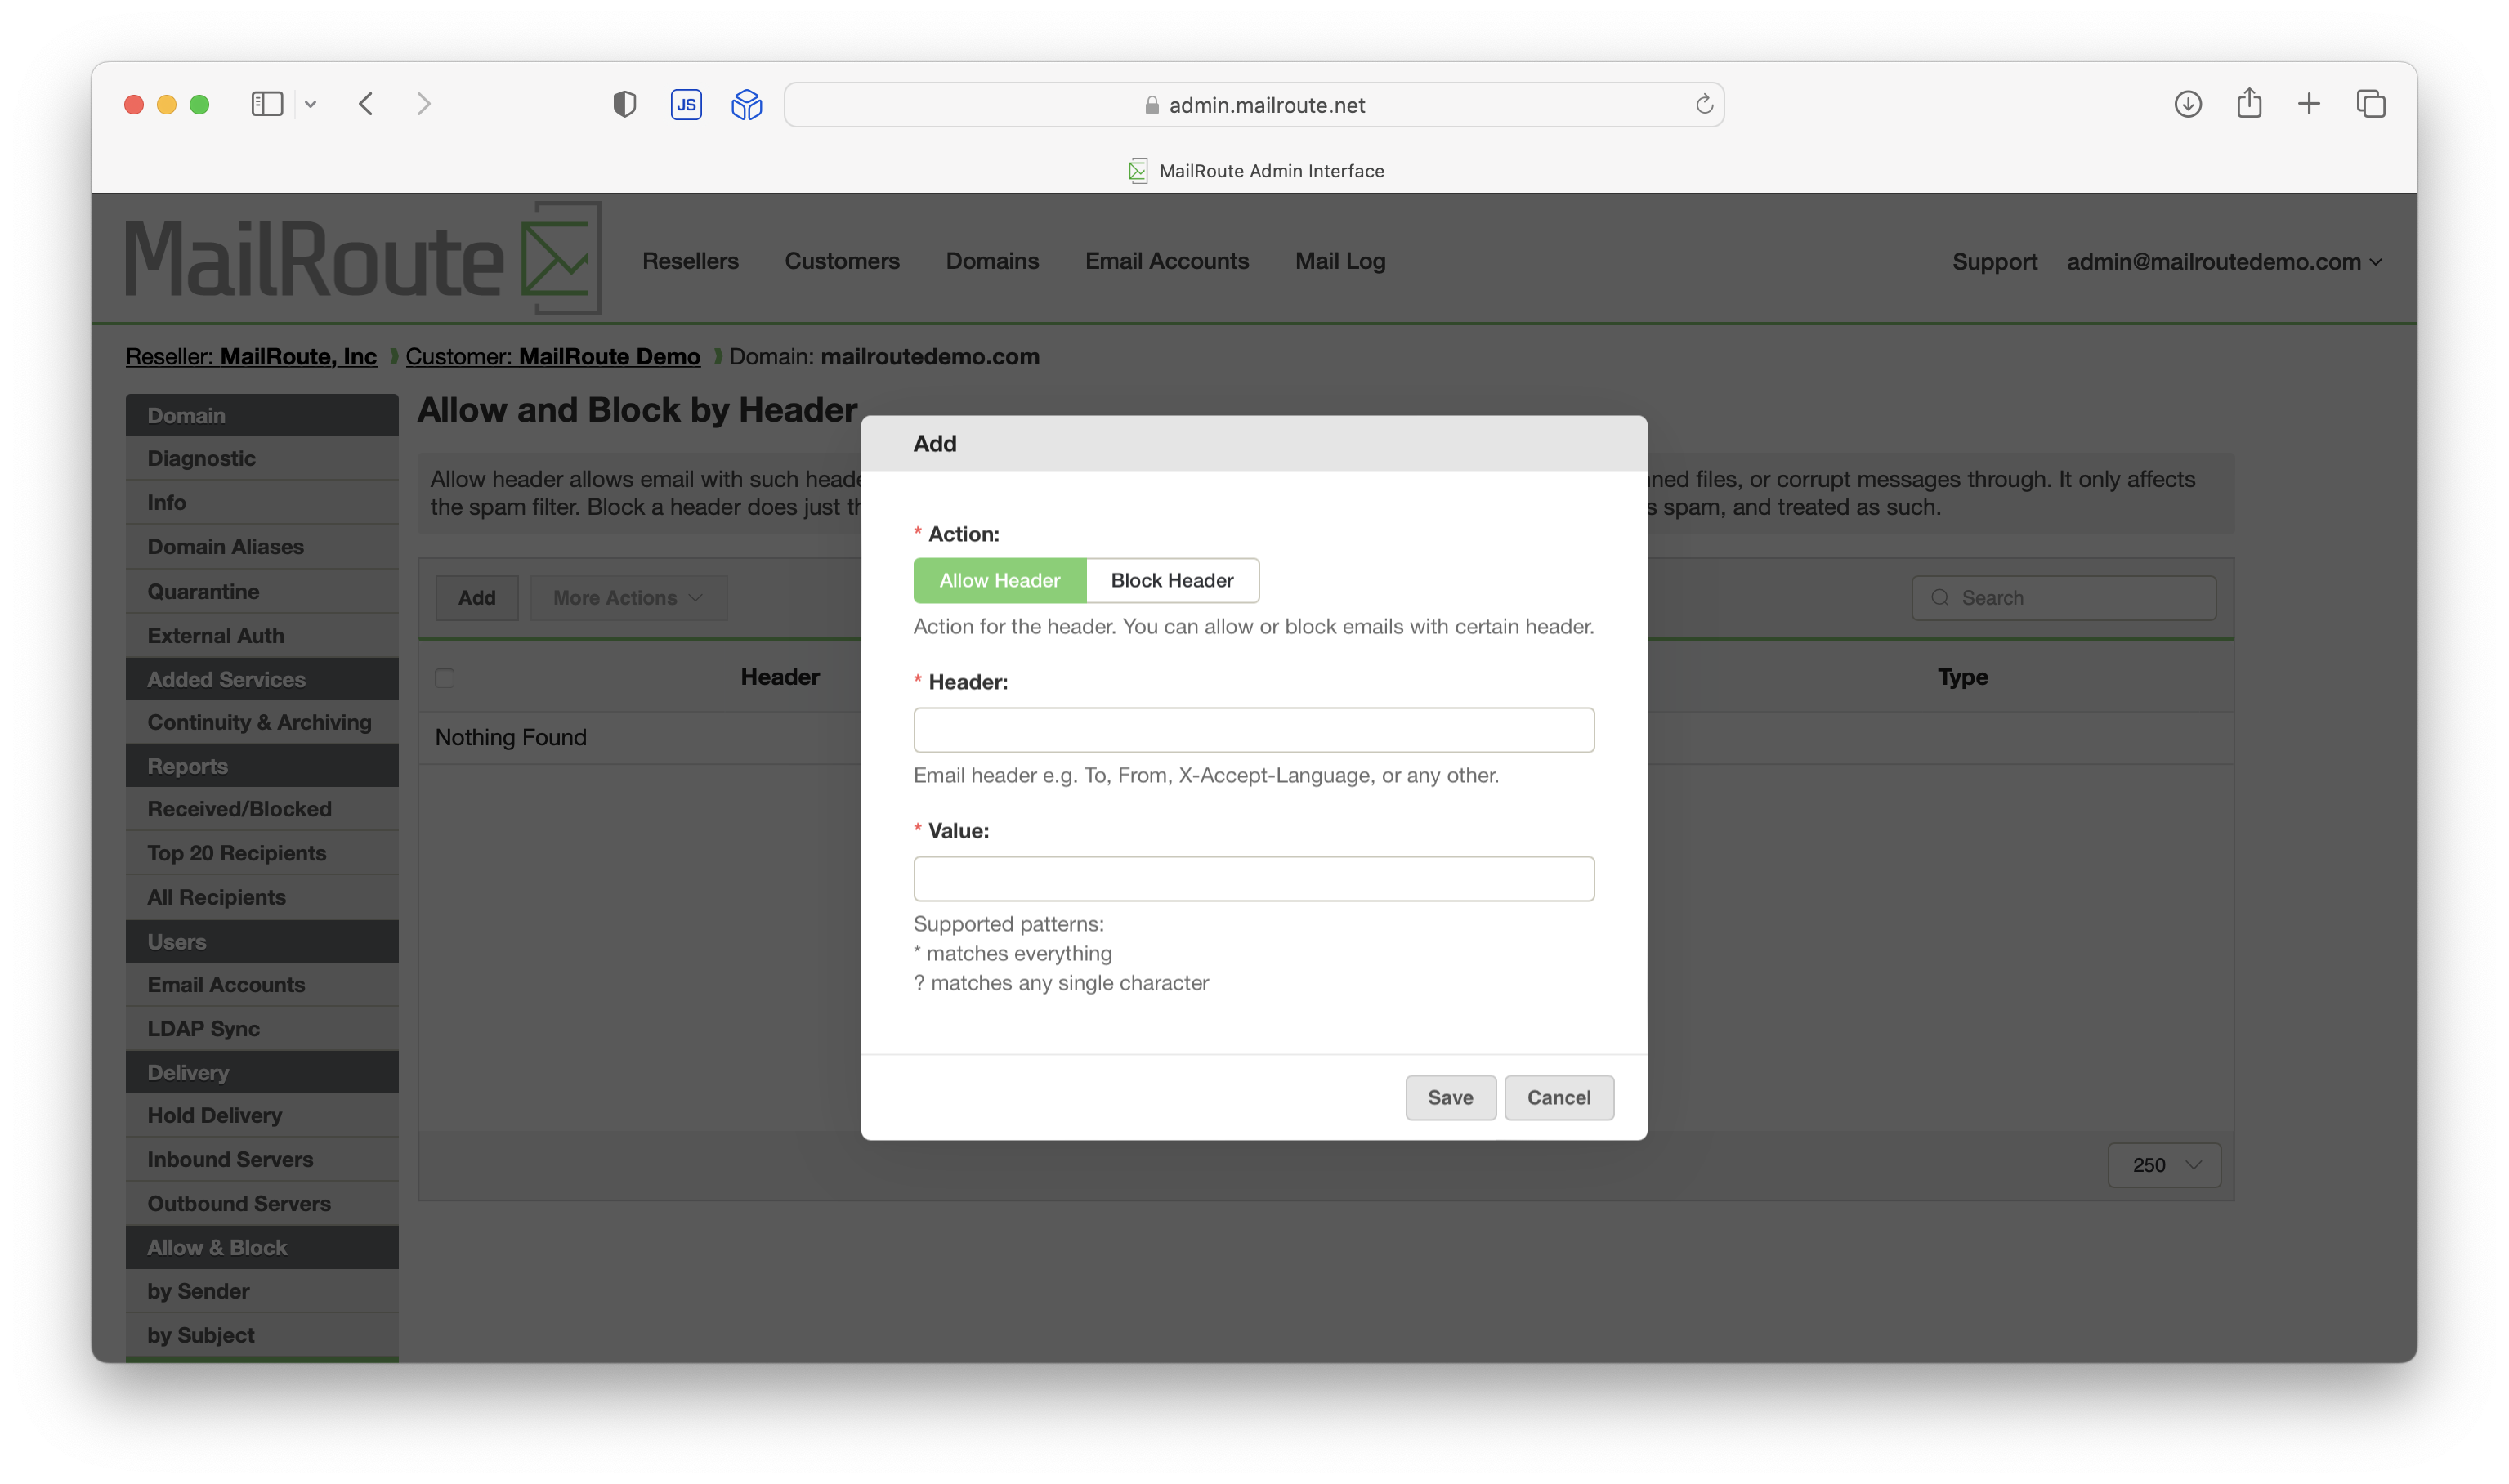
Task: Open Domain Aliases in sidebar
Action: point(262,546)
